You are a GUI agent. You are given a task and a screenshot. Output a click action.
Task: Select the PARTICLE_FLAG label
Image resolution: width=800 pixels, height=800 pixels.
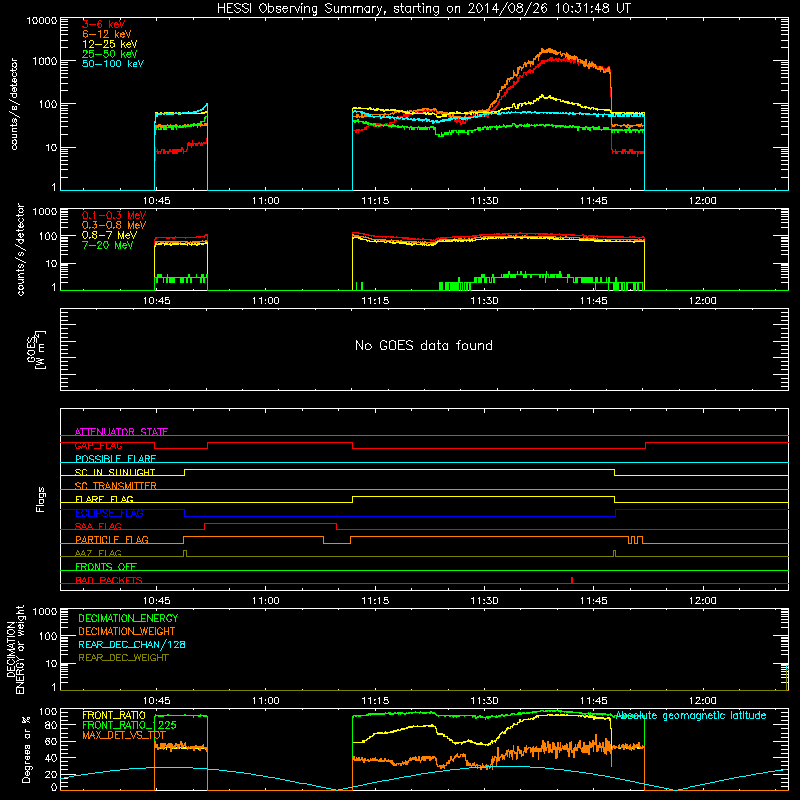(112, 539)
